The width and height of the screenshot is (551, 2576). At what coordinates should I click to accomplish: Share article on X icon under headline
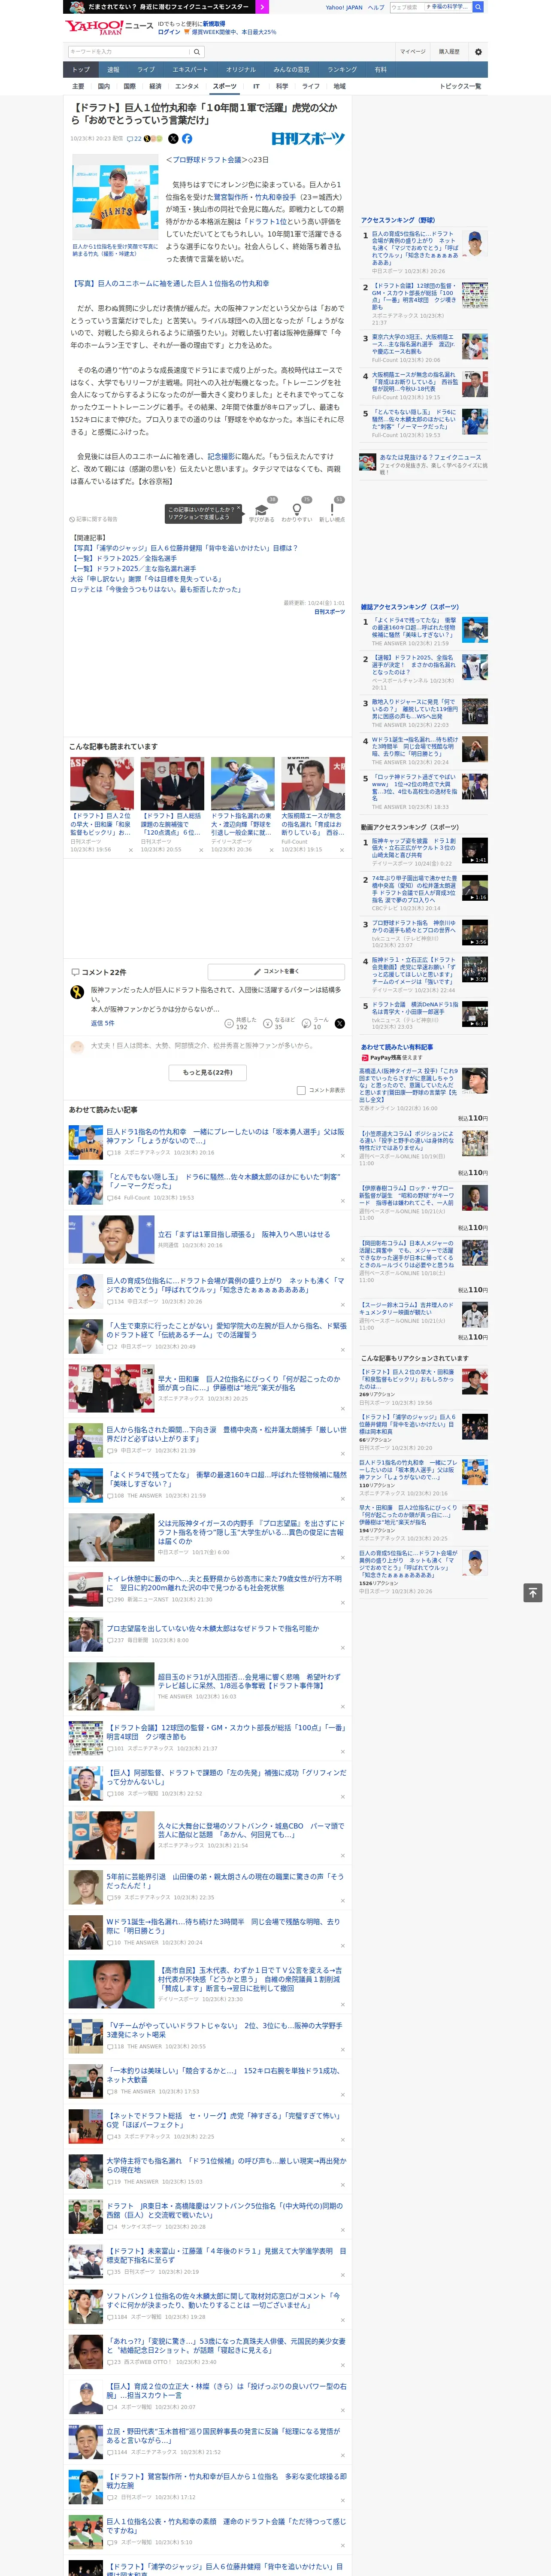173,139
